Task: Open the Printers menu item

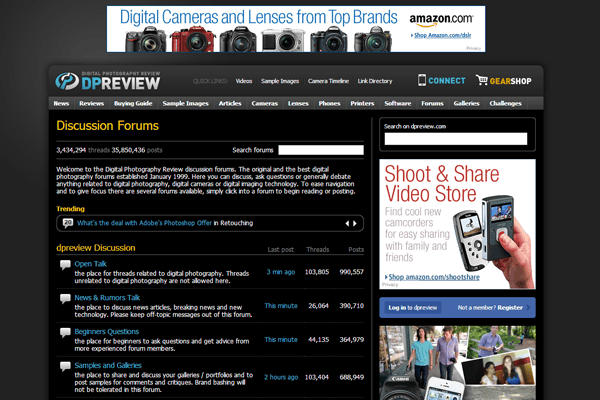Action: click(362, 103)
